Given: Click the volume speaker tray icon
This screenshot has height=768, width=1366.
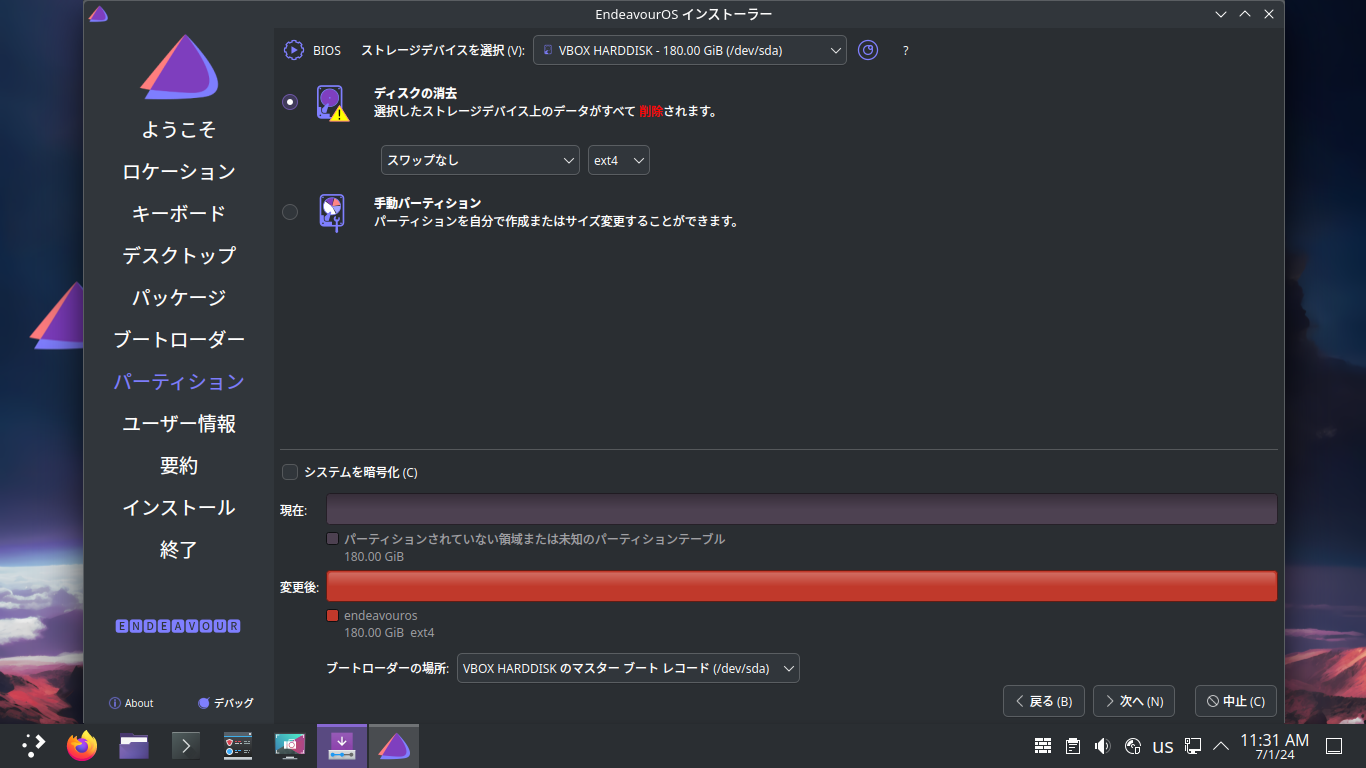Looking at the screenshot, I should coord(1103,745).
